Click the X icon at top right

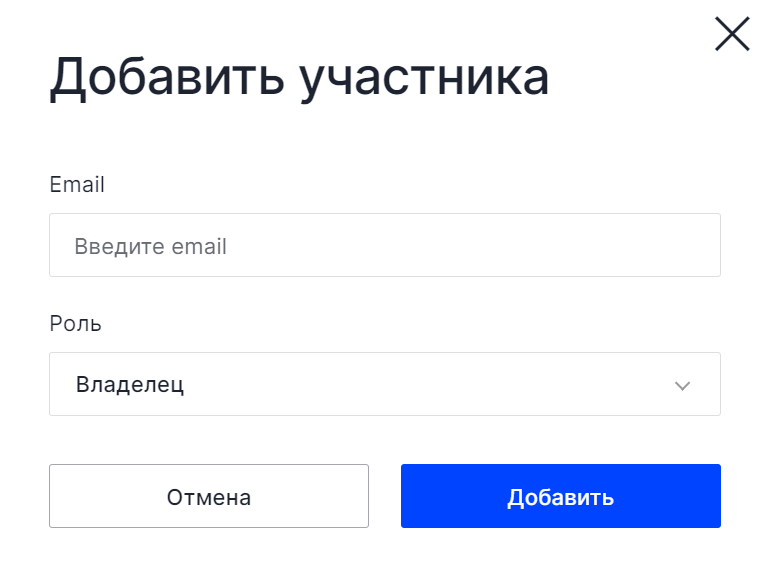[x=732, y=34]
